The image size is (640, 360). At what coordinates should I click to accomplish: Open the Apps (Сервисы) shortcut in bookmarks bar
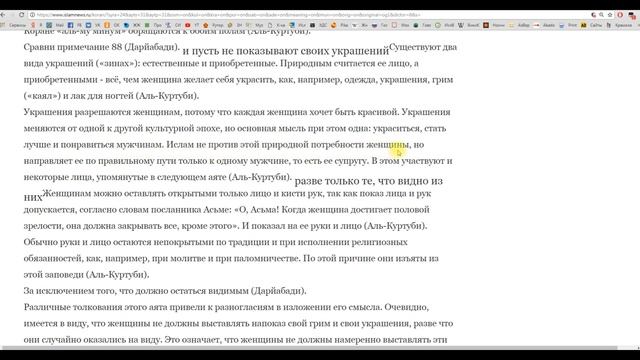point(14,25)
